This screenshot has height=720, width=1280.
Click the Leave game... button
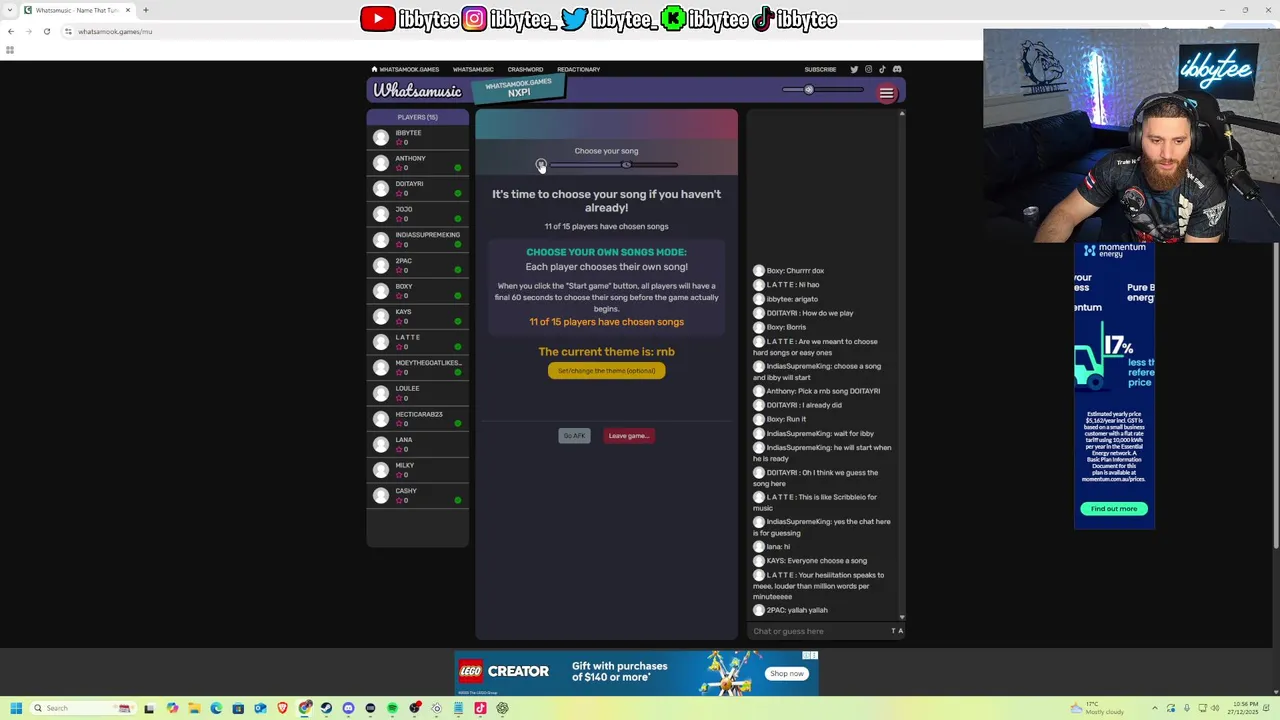coord(629,435)
